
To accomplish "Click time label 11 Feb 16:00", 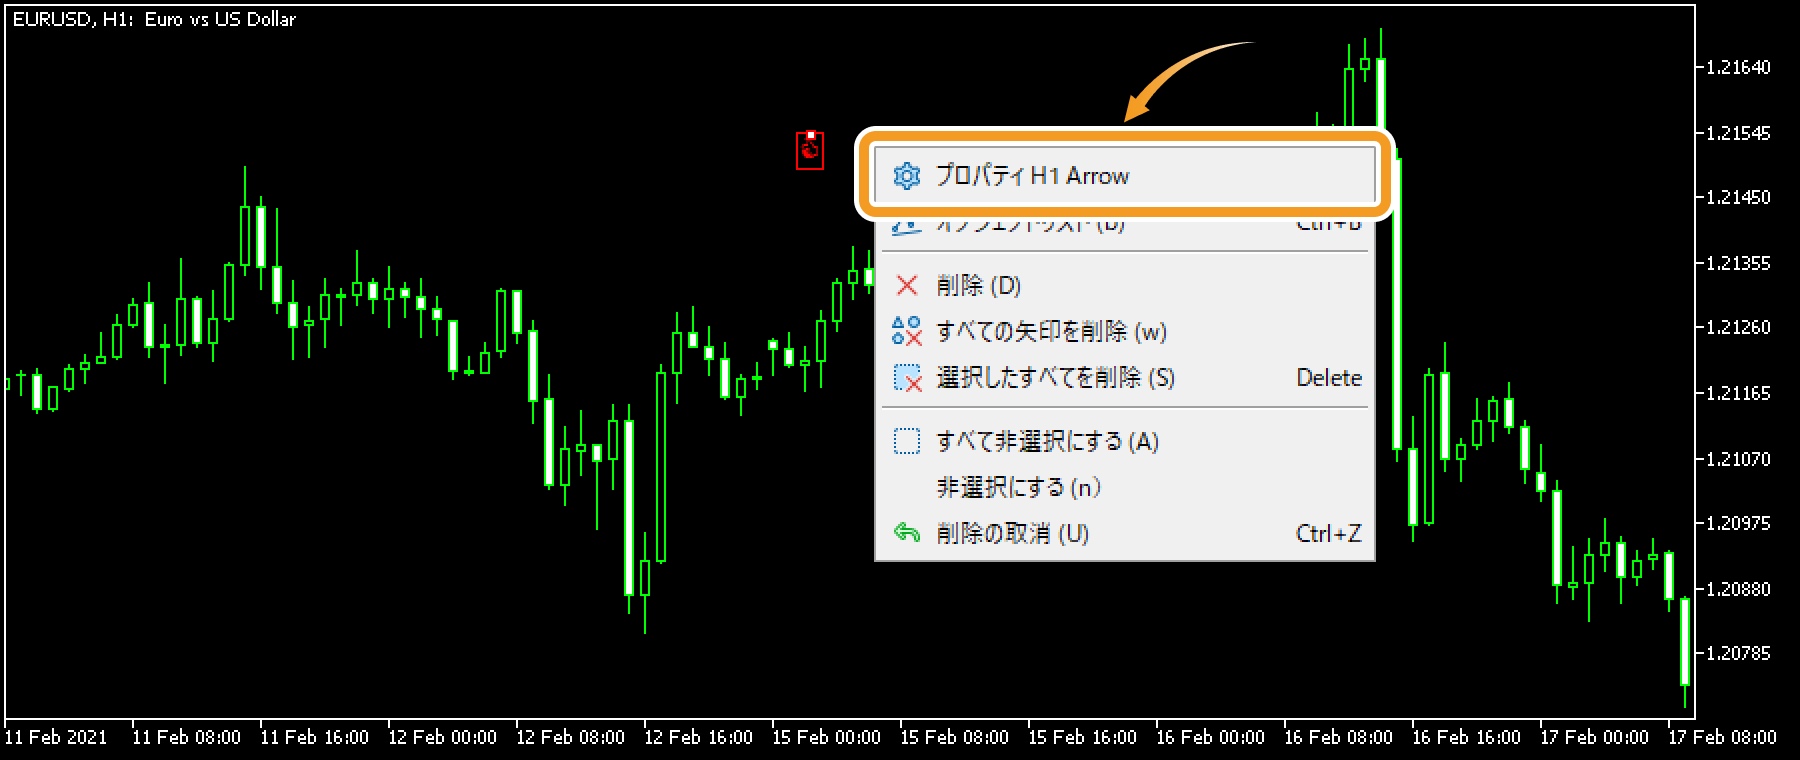I will coord(315,737).
